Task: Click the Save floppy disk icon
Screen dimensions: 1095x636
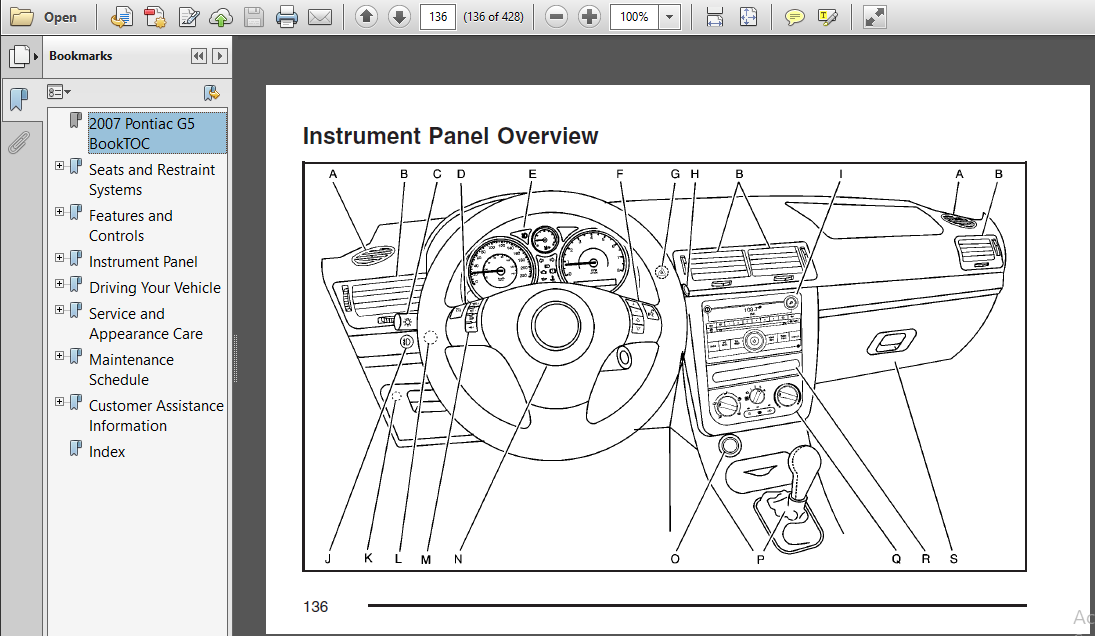Action: click(x=253, y=17)
